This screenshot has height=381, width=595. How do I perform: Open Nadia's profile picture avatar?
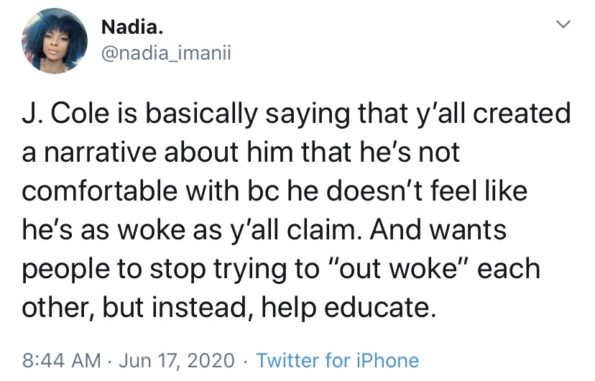(x=55, y=41)
